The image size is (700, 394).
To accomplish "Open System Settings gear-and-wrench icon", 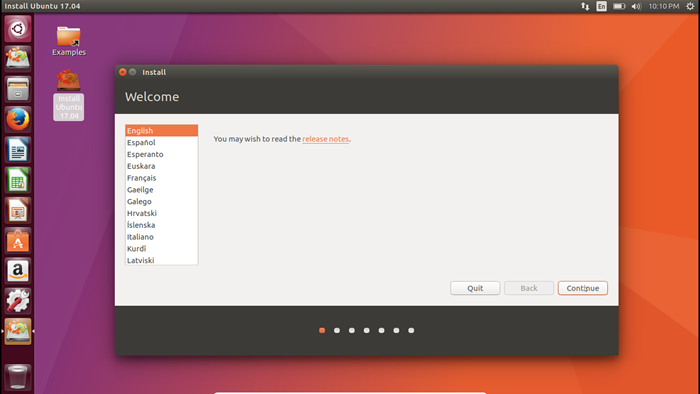I will coord(18,301).
